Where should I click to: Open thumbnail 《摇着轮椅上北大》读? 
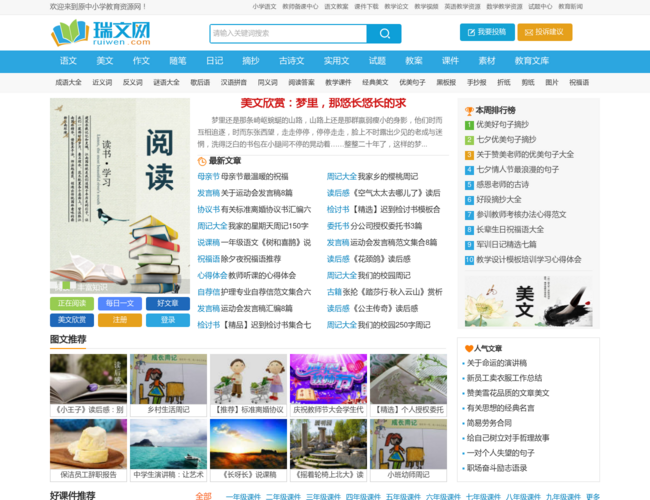328,450
